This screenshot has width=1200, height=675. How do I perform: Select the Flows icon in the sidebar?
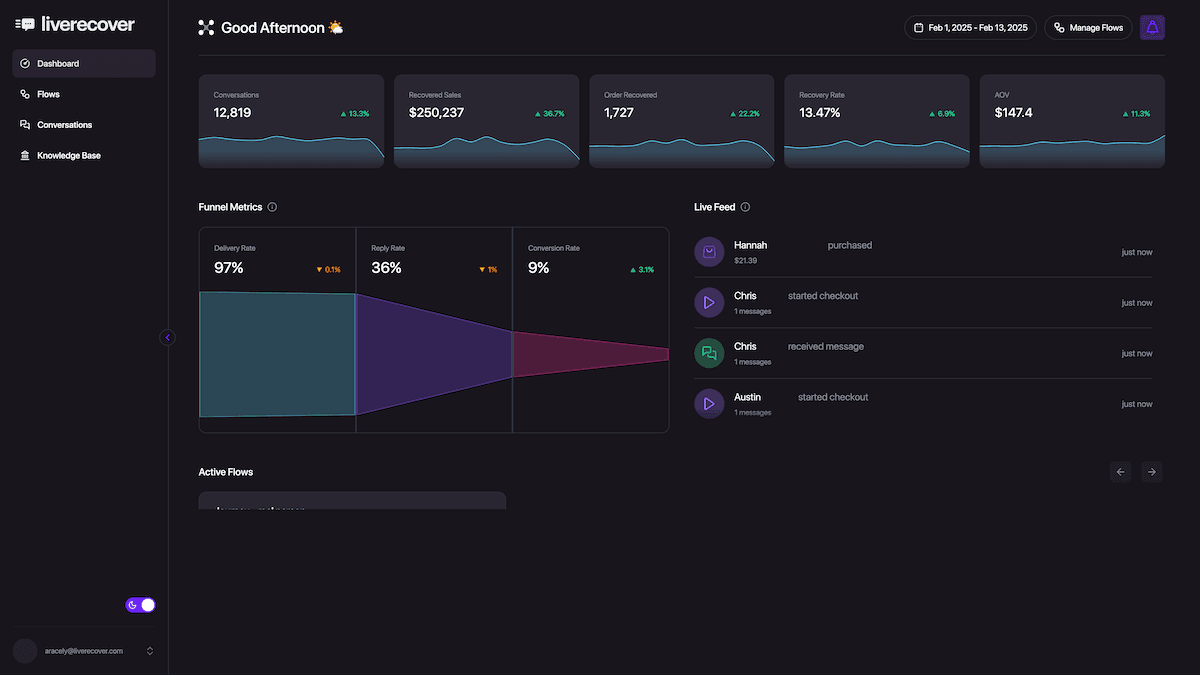click(24, 94)
